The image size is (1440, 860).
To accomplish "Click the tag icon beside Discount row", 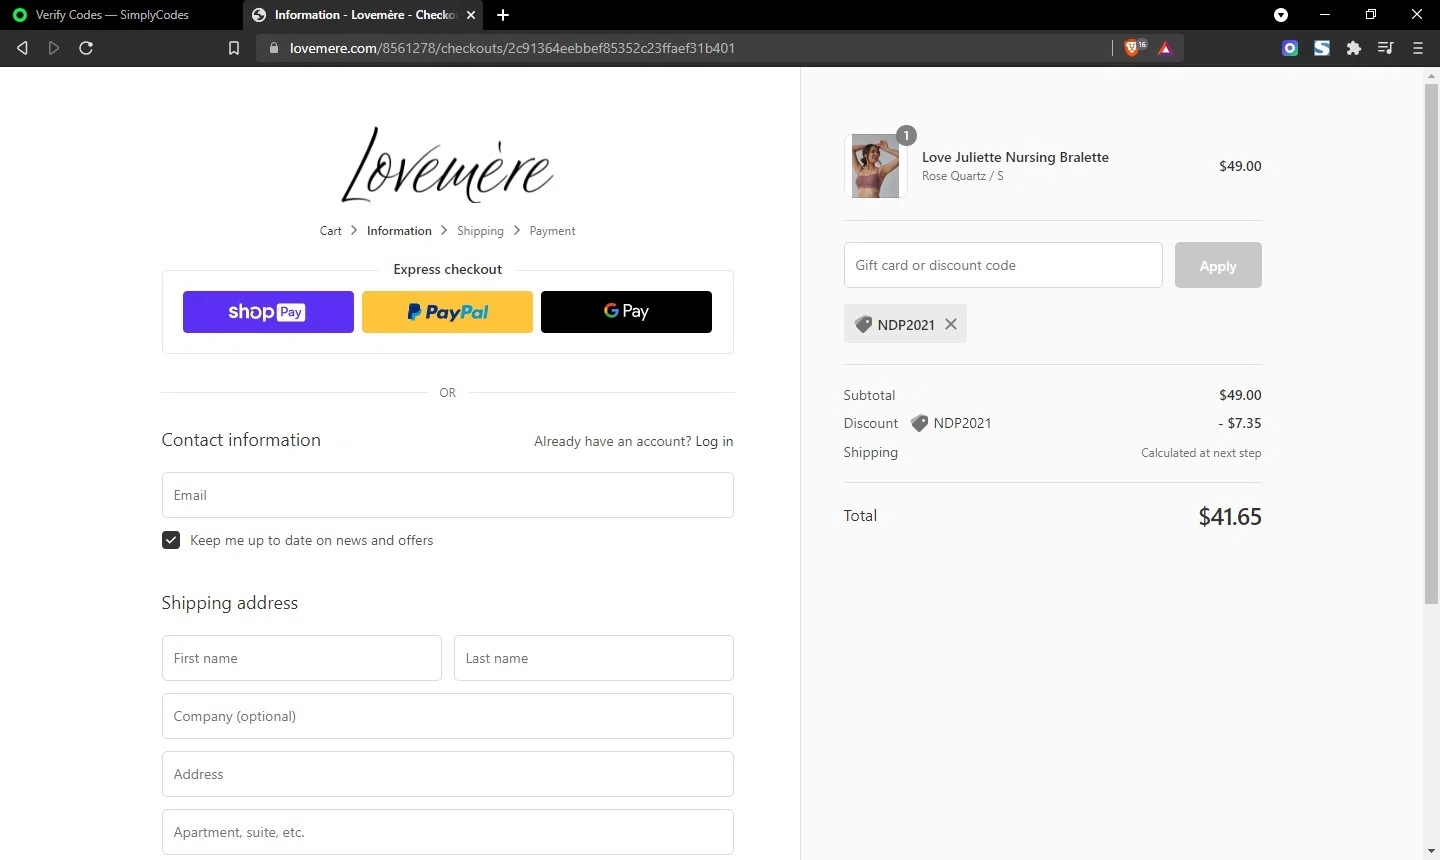I will tap(919, 423).
